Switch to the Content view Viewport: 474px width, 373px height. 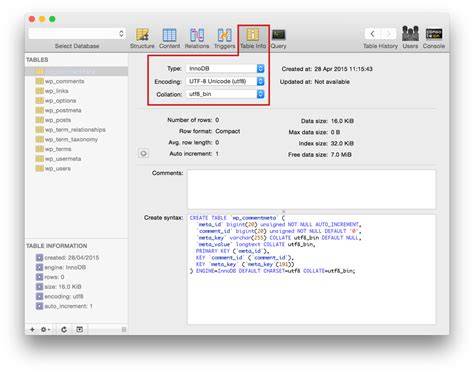point(169,38)
